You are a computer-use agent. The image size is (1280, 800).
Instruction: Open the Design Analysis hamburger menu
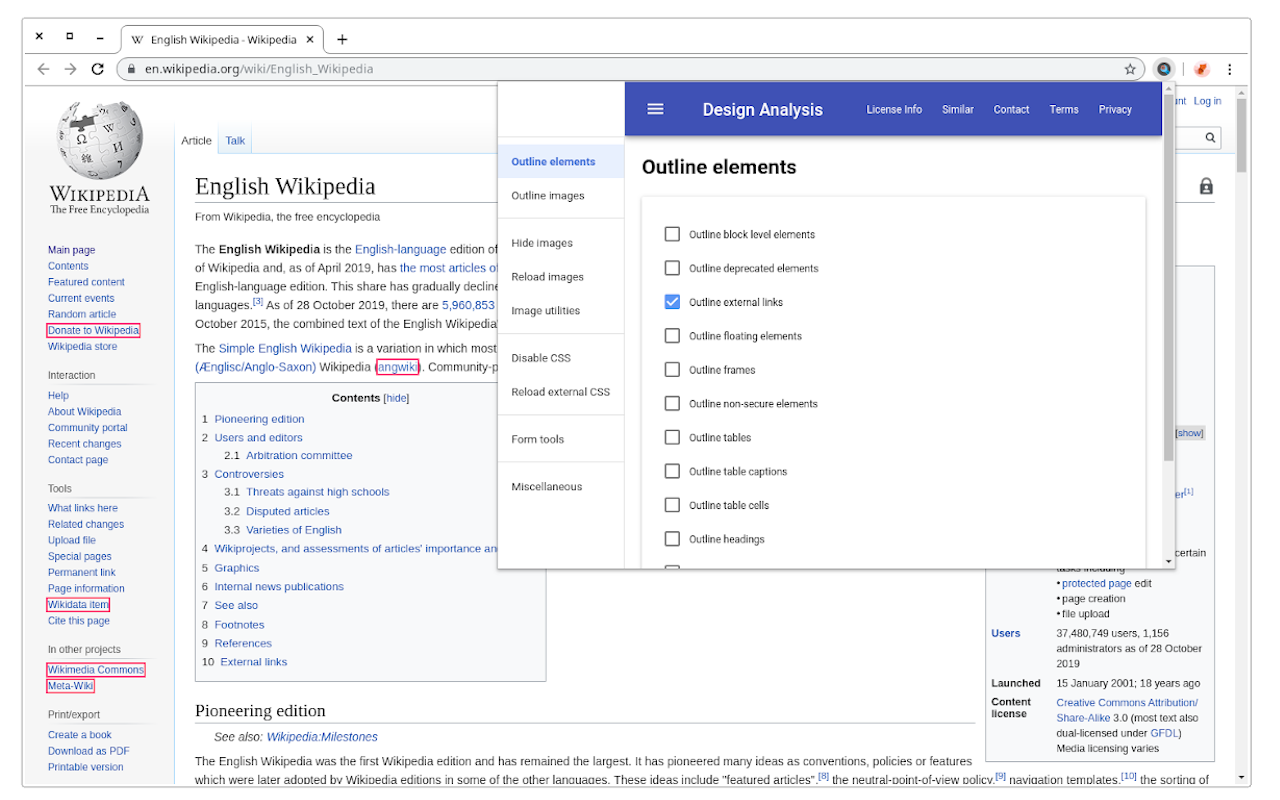click(655, 109)
